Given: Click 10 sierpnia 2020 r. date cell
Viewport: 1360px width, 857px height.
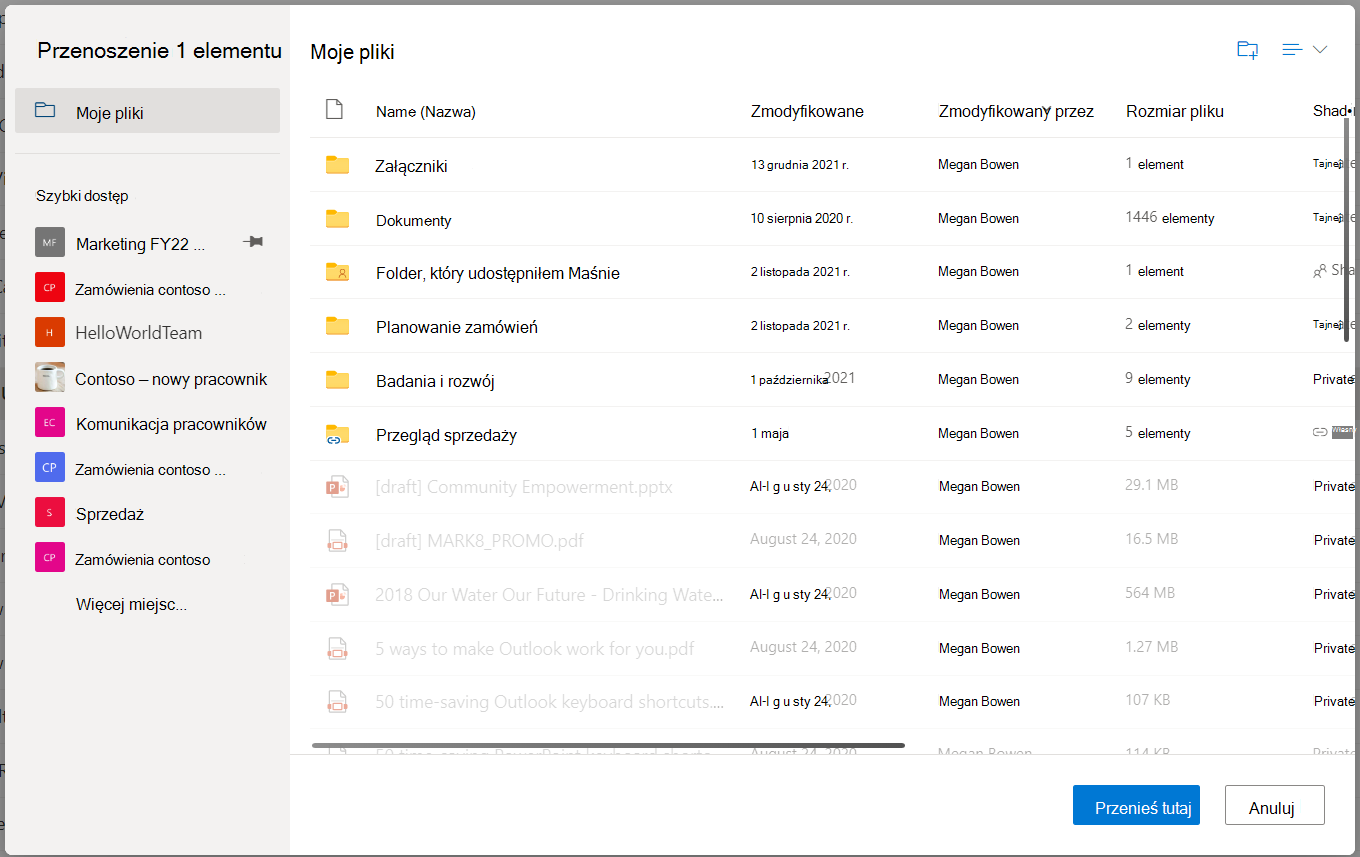Looking at the screenshot, I should 802,218.
